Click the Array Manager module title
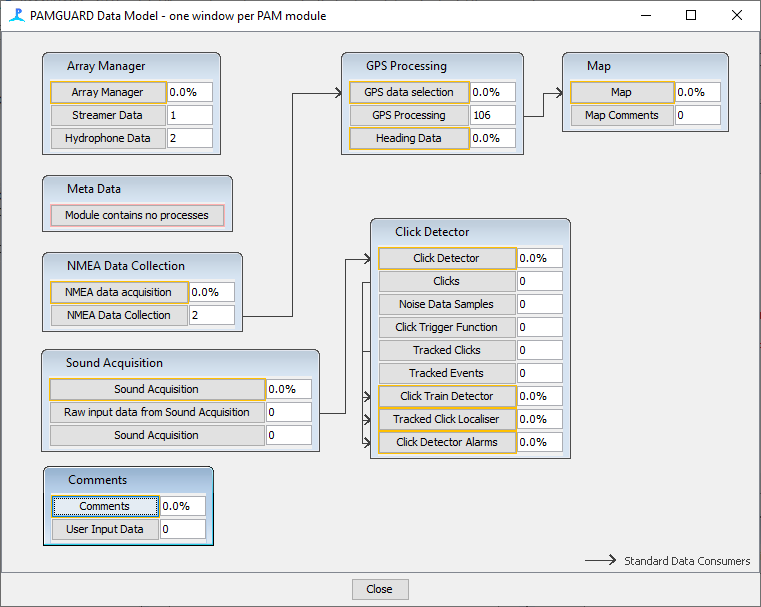Image resolution: width=761 pixels, height=607 pixels. pyautogui.click(x=106, y=66)
